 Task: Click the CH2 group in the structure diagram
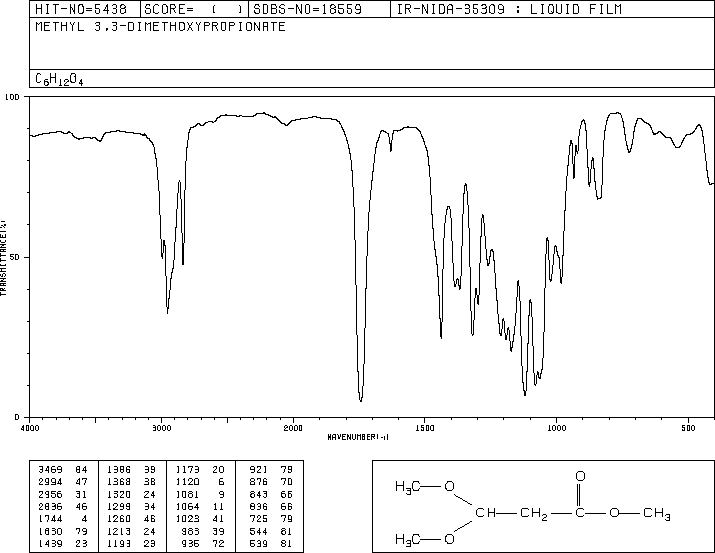tap(534, 514)
